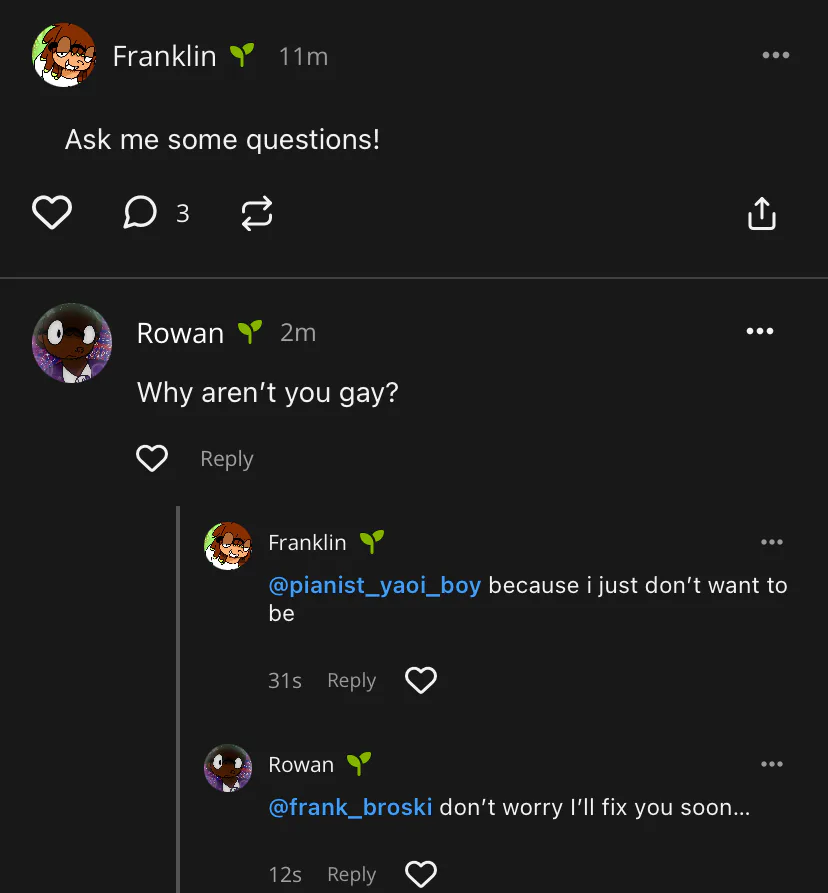Image resolution: width=828 pixels, height=893 pixels.
Task: Open the @frank_broski mention link
Action: 350,806
